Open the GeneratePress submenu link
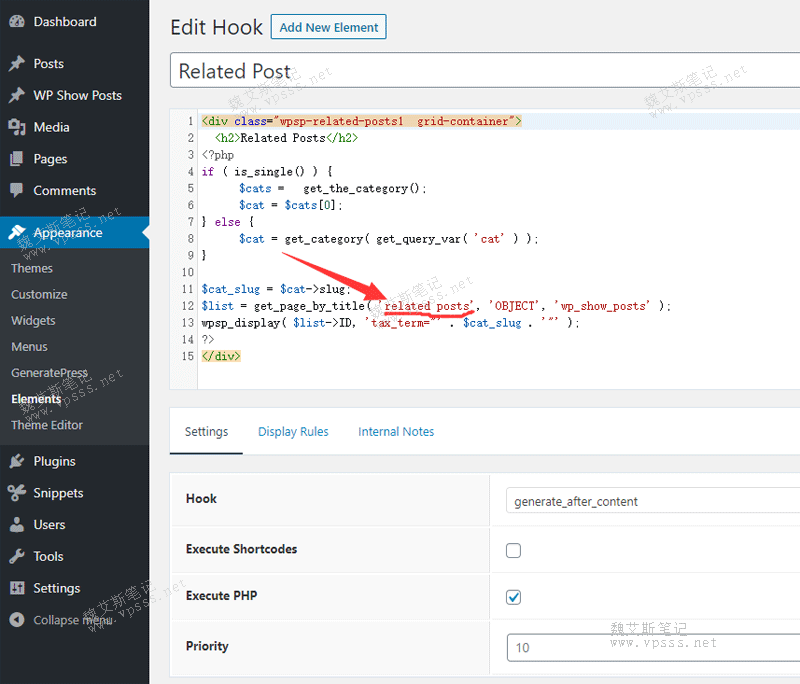This screenshot has width=800, height=684. click(49, 373)
